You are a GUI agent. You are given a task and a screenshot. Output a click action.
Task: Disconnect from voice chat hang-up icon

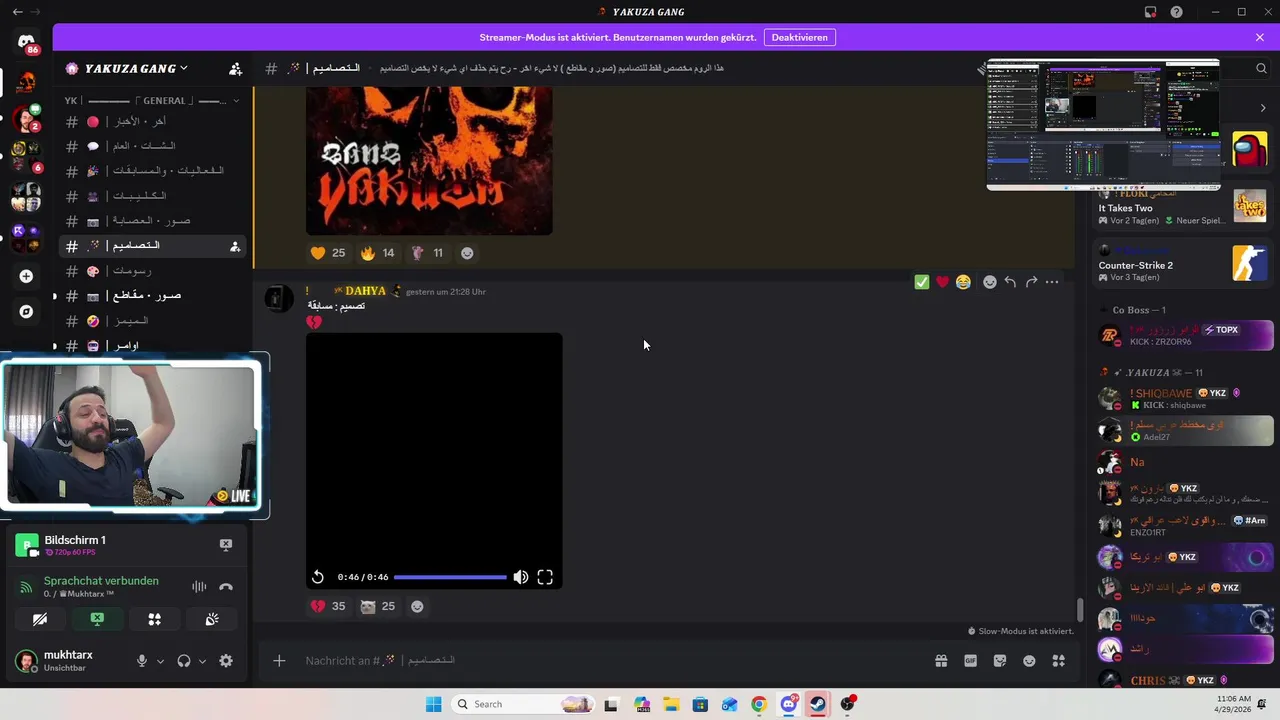226,587
